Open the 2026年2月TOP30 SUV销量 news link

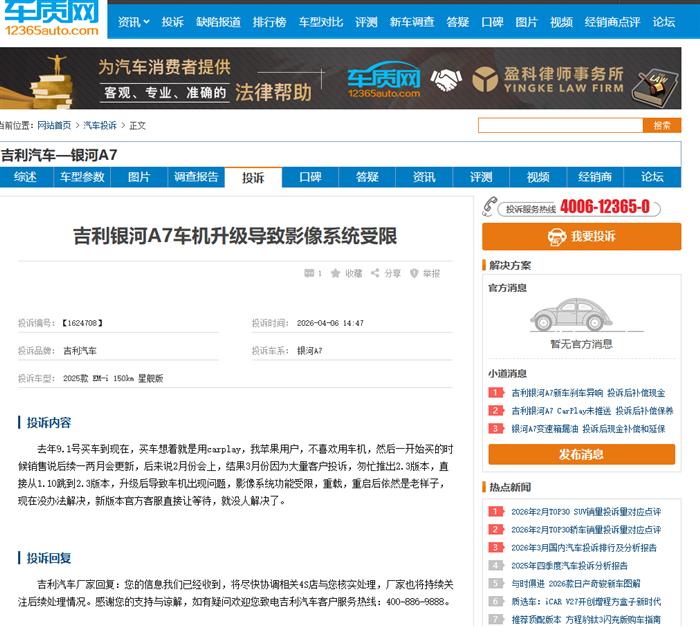click(x=585, y=512)
